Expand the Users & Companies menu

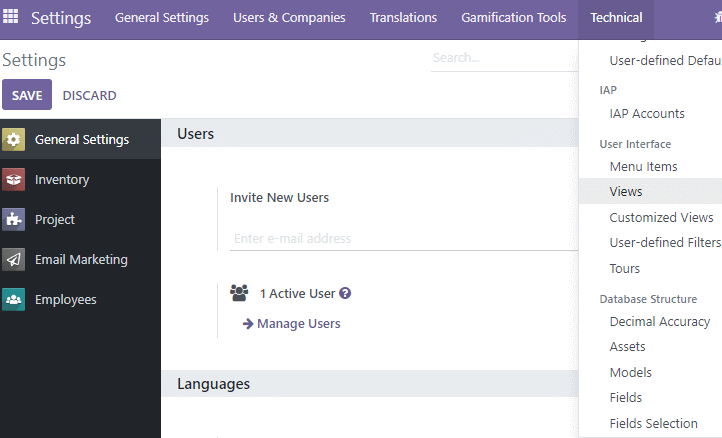[289, 18]
